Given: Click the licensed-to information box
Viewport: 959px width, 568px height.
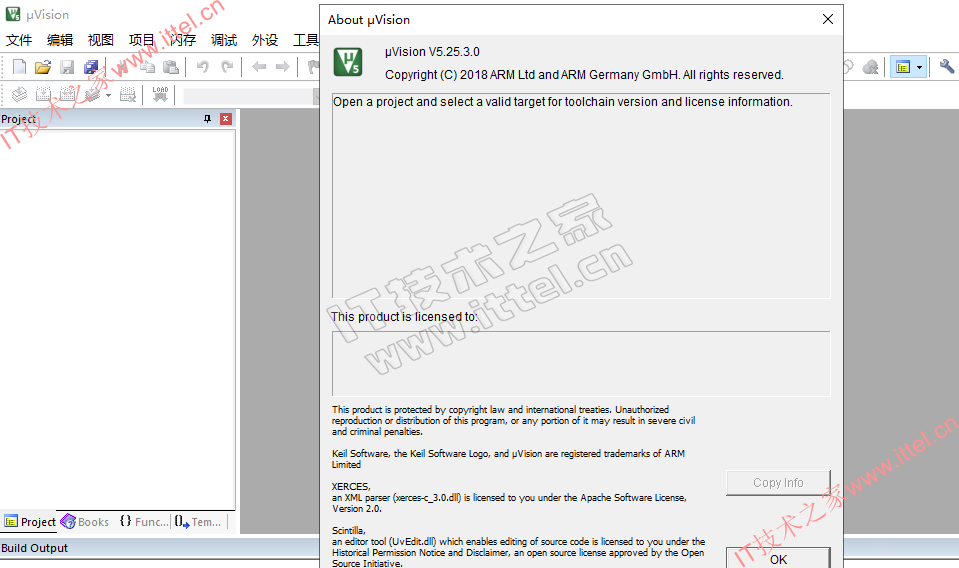Looking at the screenshot, I should point(581,364).
